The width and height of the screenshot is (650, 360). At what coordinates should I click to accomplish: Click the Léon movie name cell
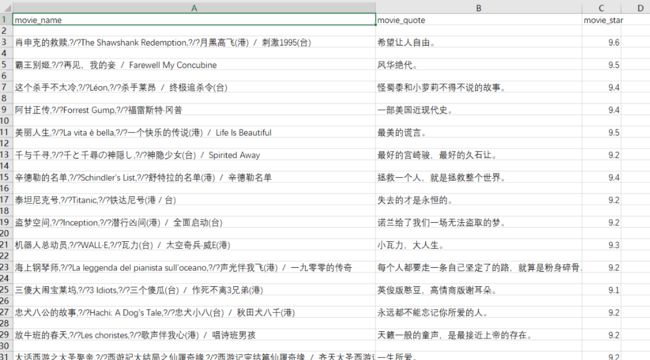[194, 87]
